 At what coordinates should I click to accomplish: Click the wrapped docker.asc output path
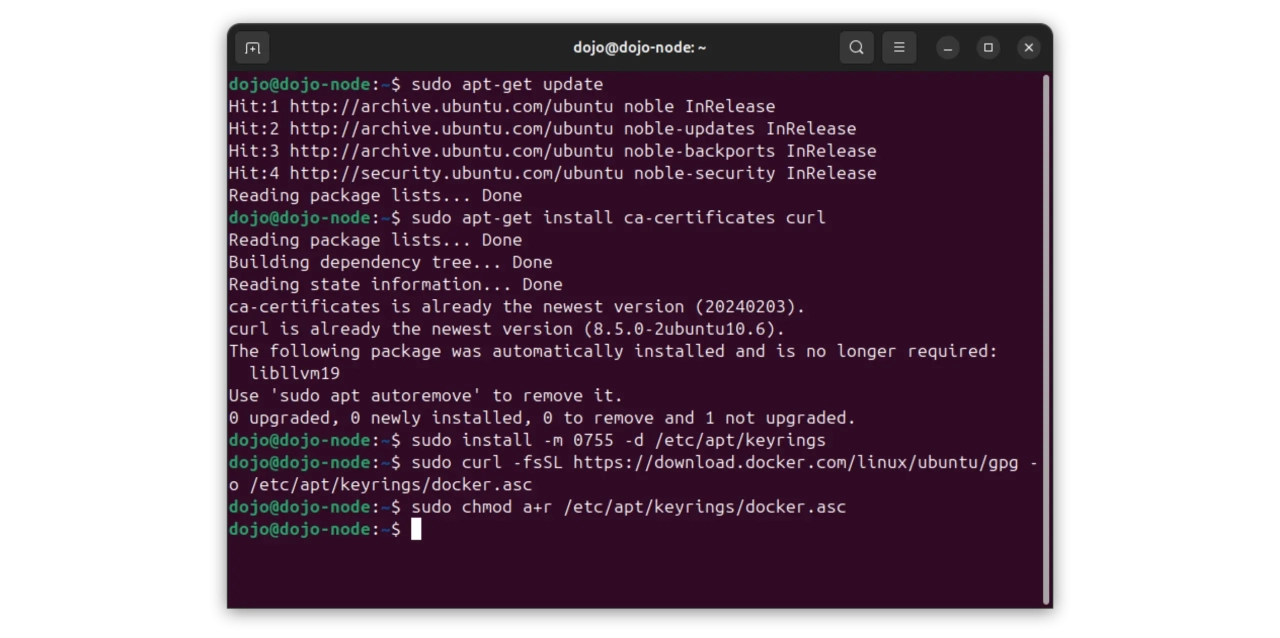click(x=390, y=485)
